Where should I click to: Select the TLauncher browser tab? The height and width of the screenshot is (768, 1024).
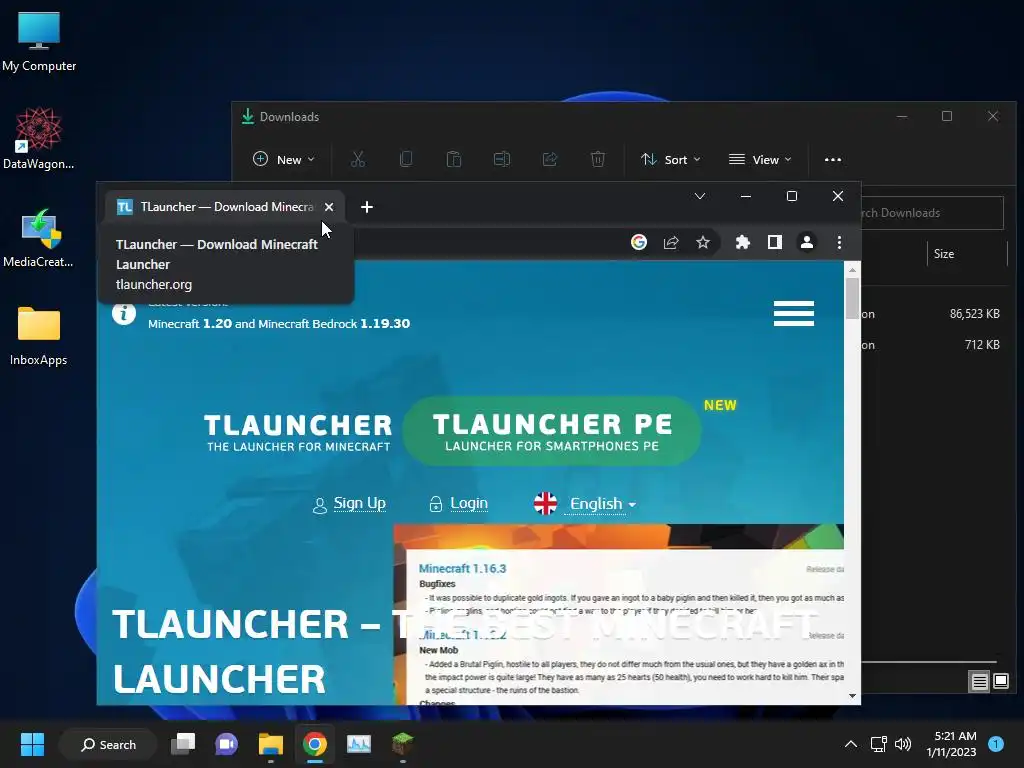coord(225,207)
